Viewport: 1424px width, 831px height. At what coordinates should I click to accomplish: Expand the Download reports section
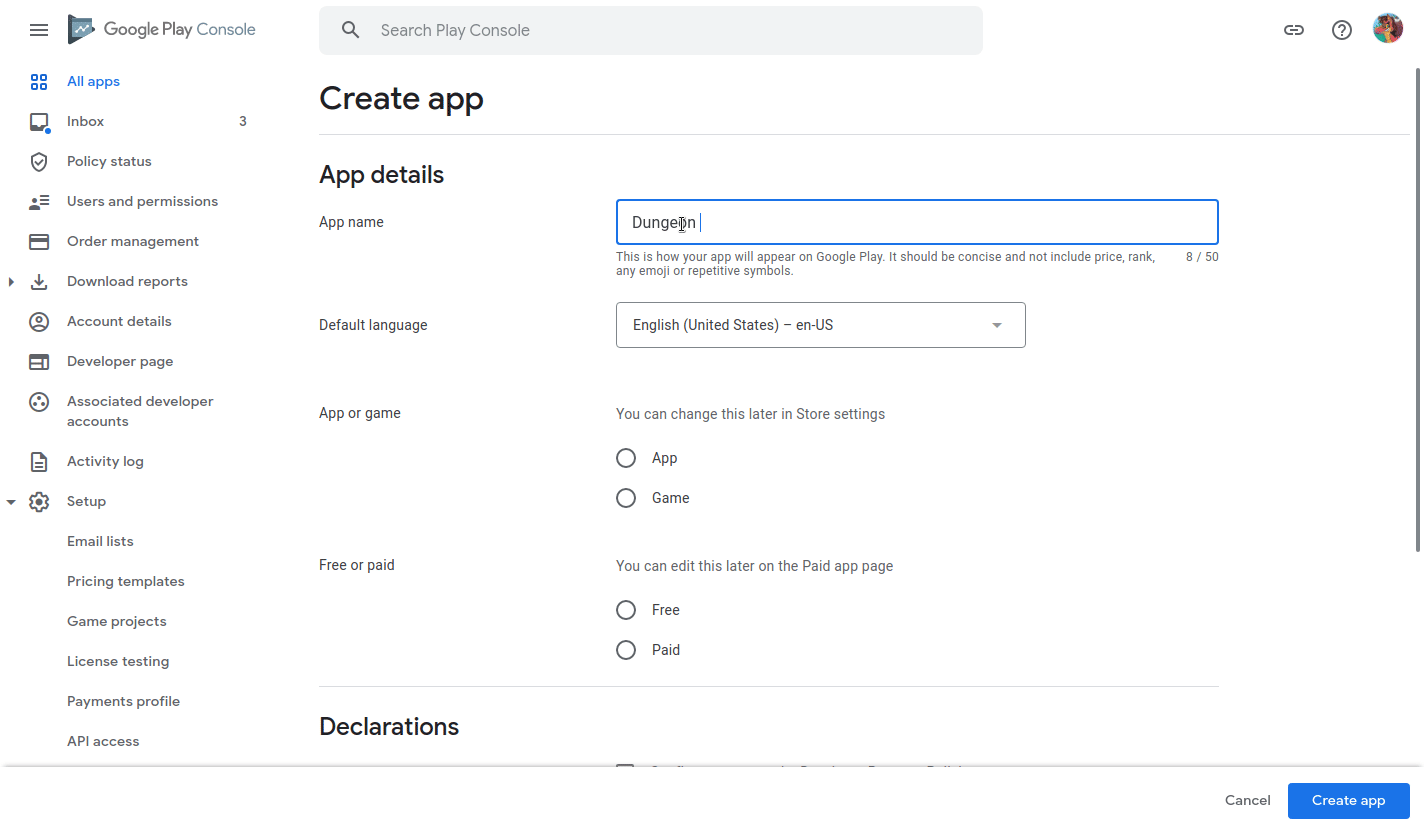tap(11, 282)
